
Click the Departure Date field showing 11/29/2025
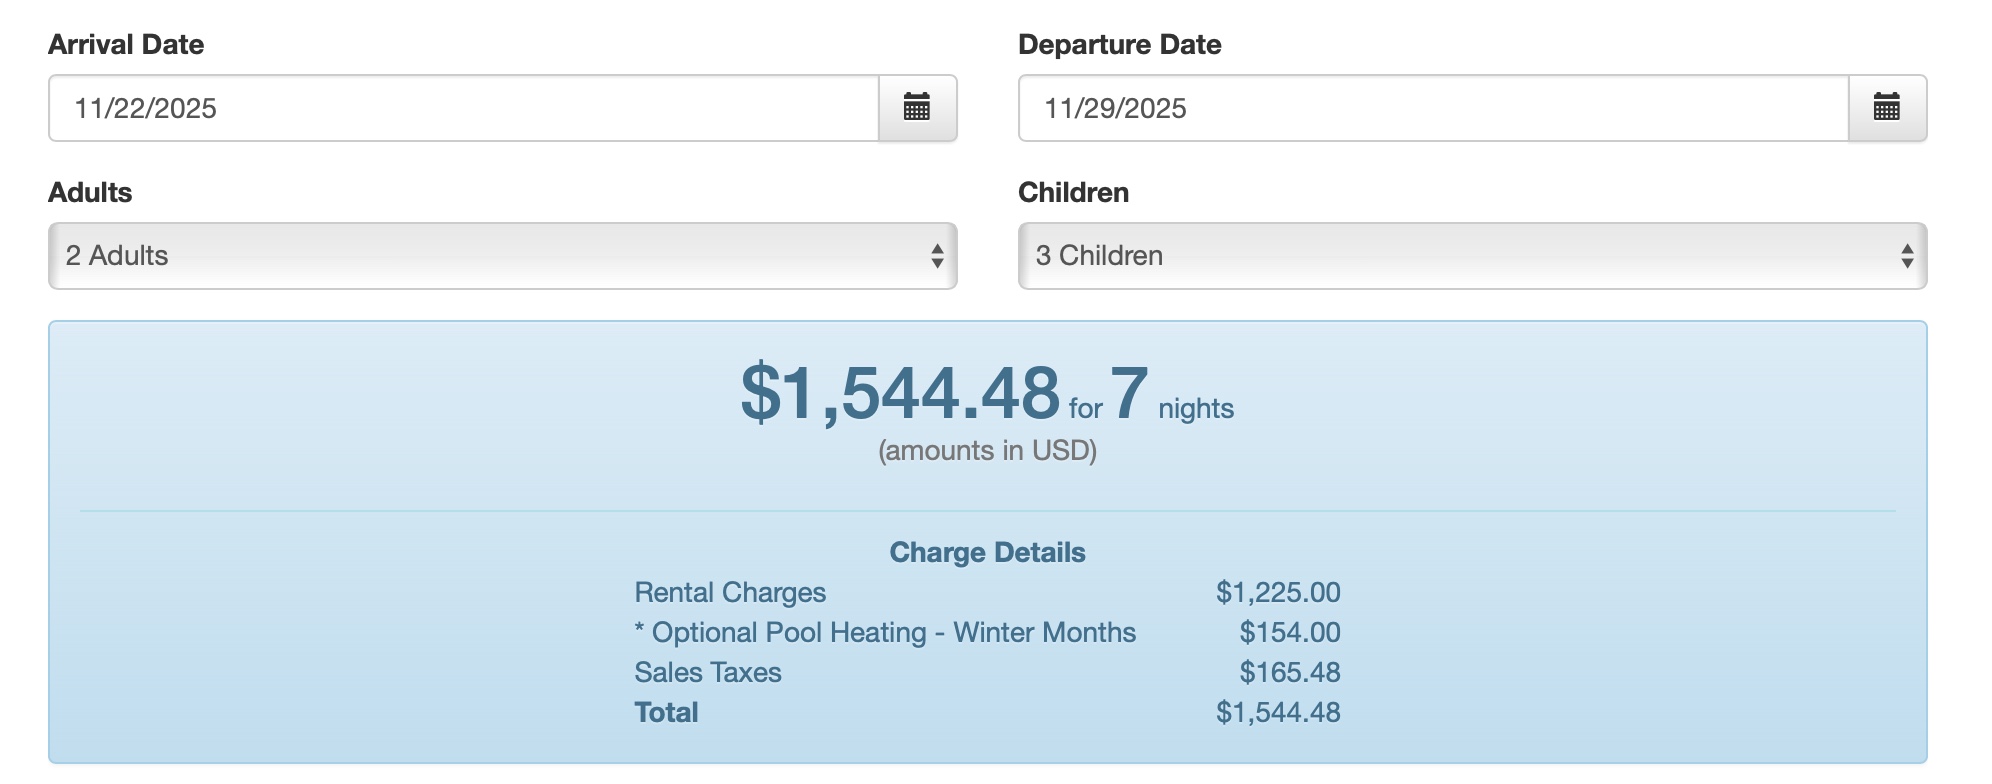pos(1432,108)
